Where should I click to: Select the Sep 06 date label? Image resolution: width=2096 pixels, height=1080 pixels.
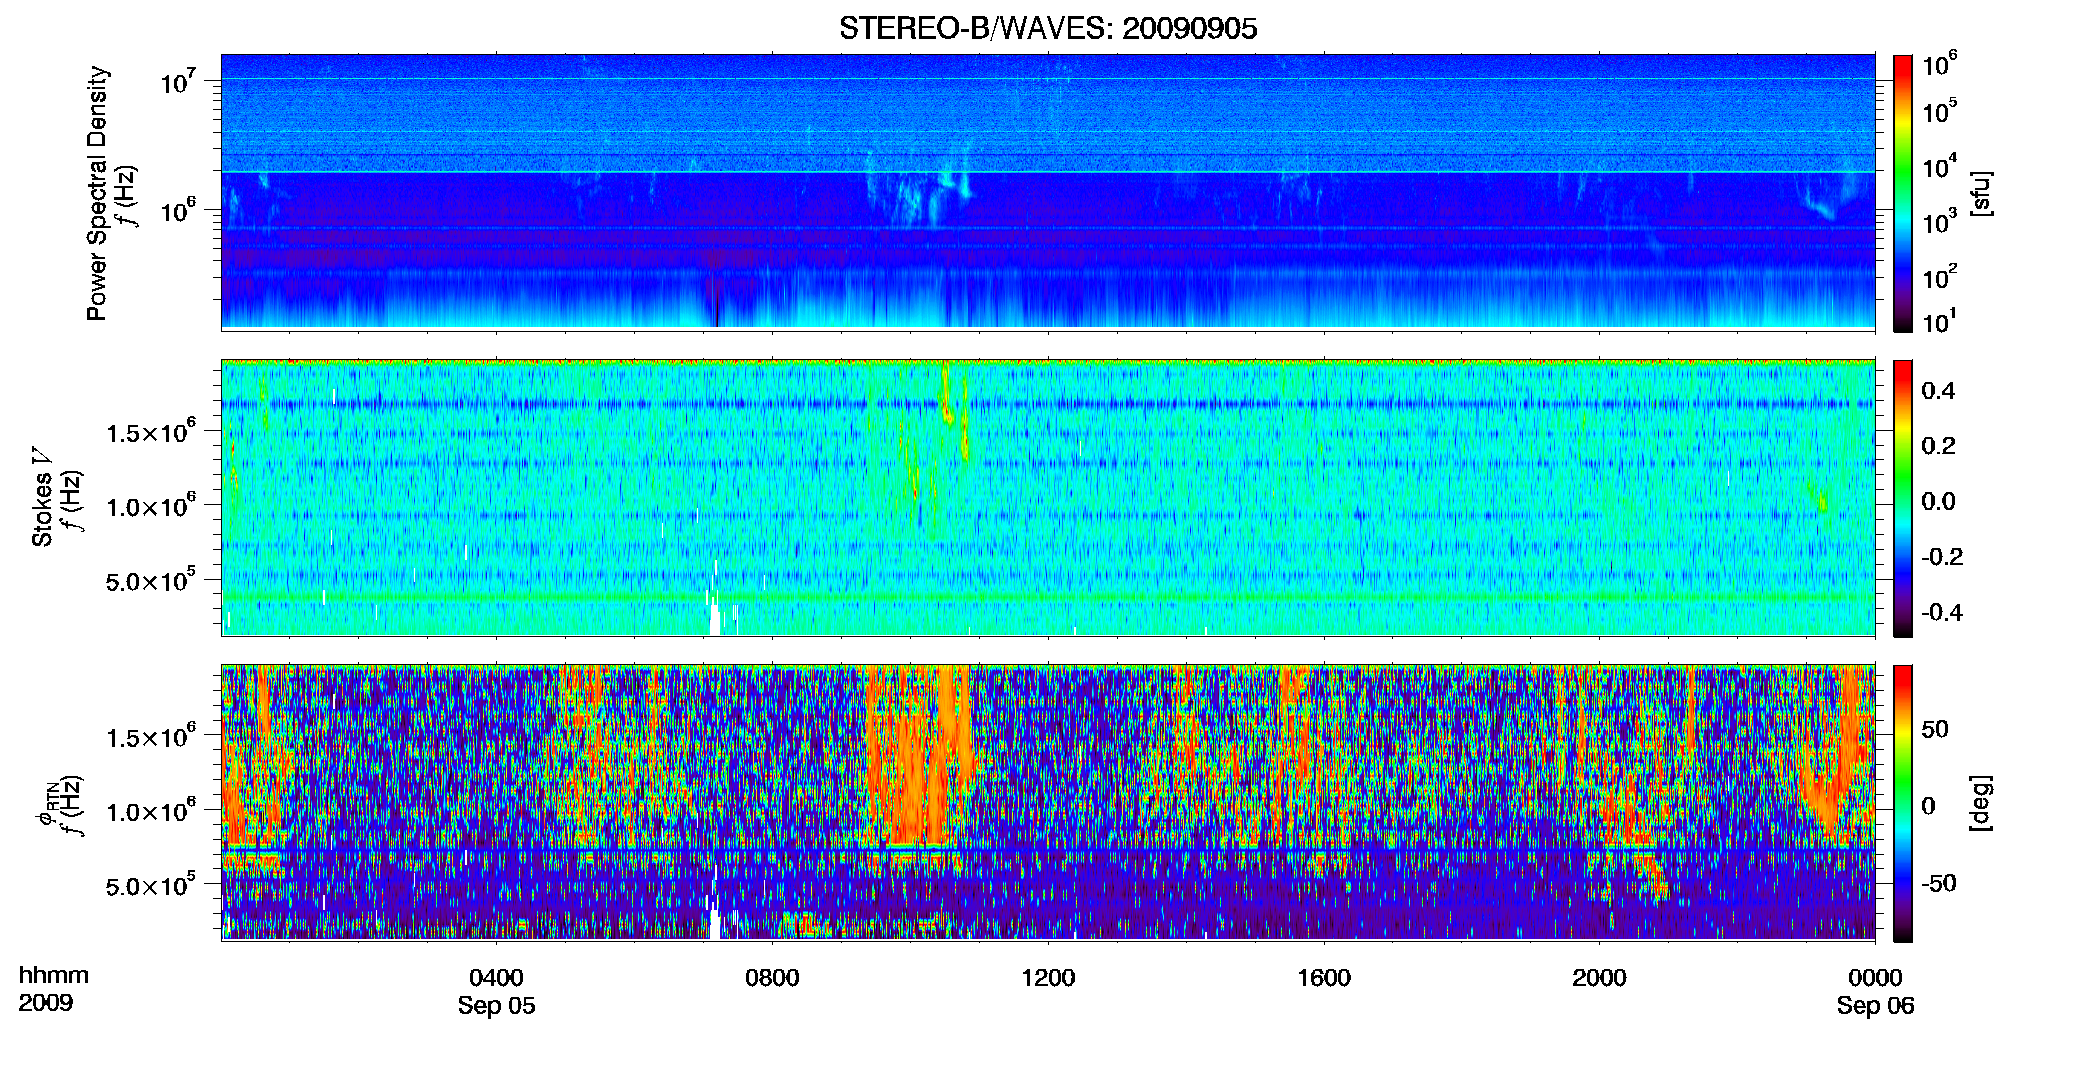pyautogui.click(x=1875, y=1005)
